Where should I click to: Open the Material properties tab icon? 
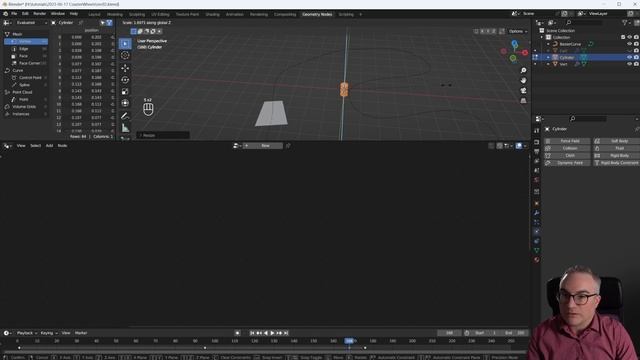coord(537,260)
